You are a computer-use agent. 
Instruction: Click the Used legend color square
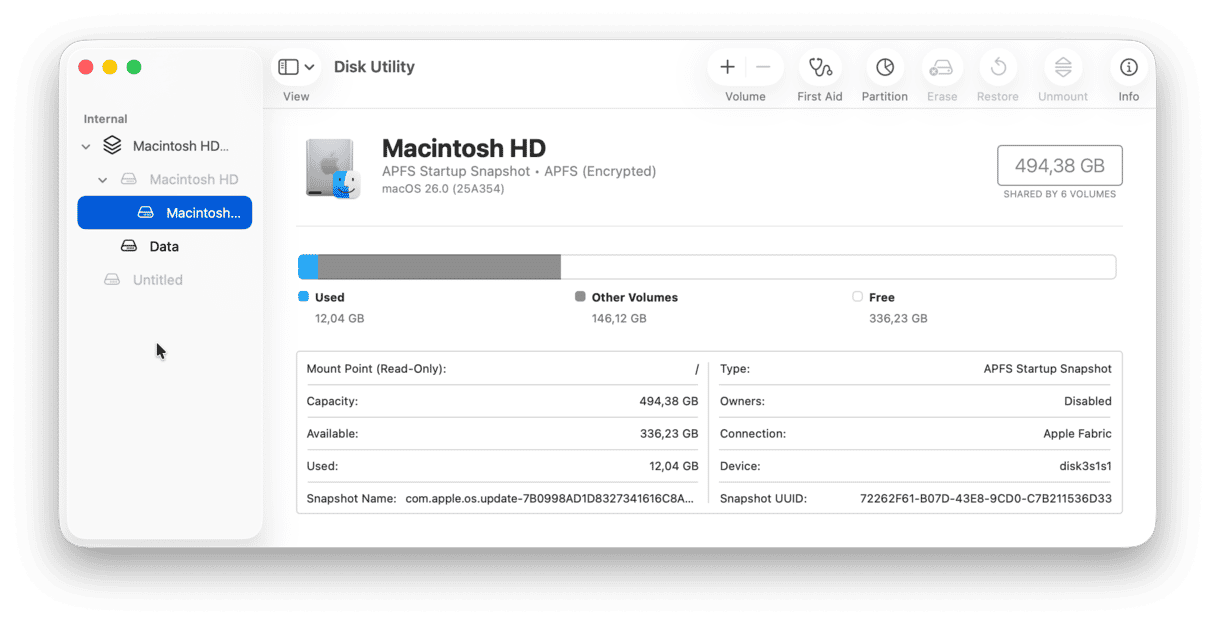coord(303,297)
